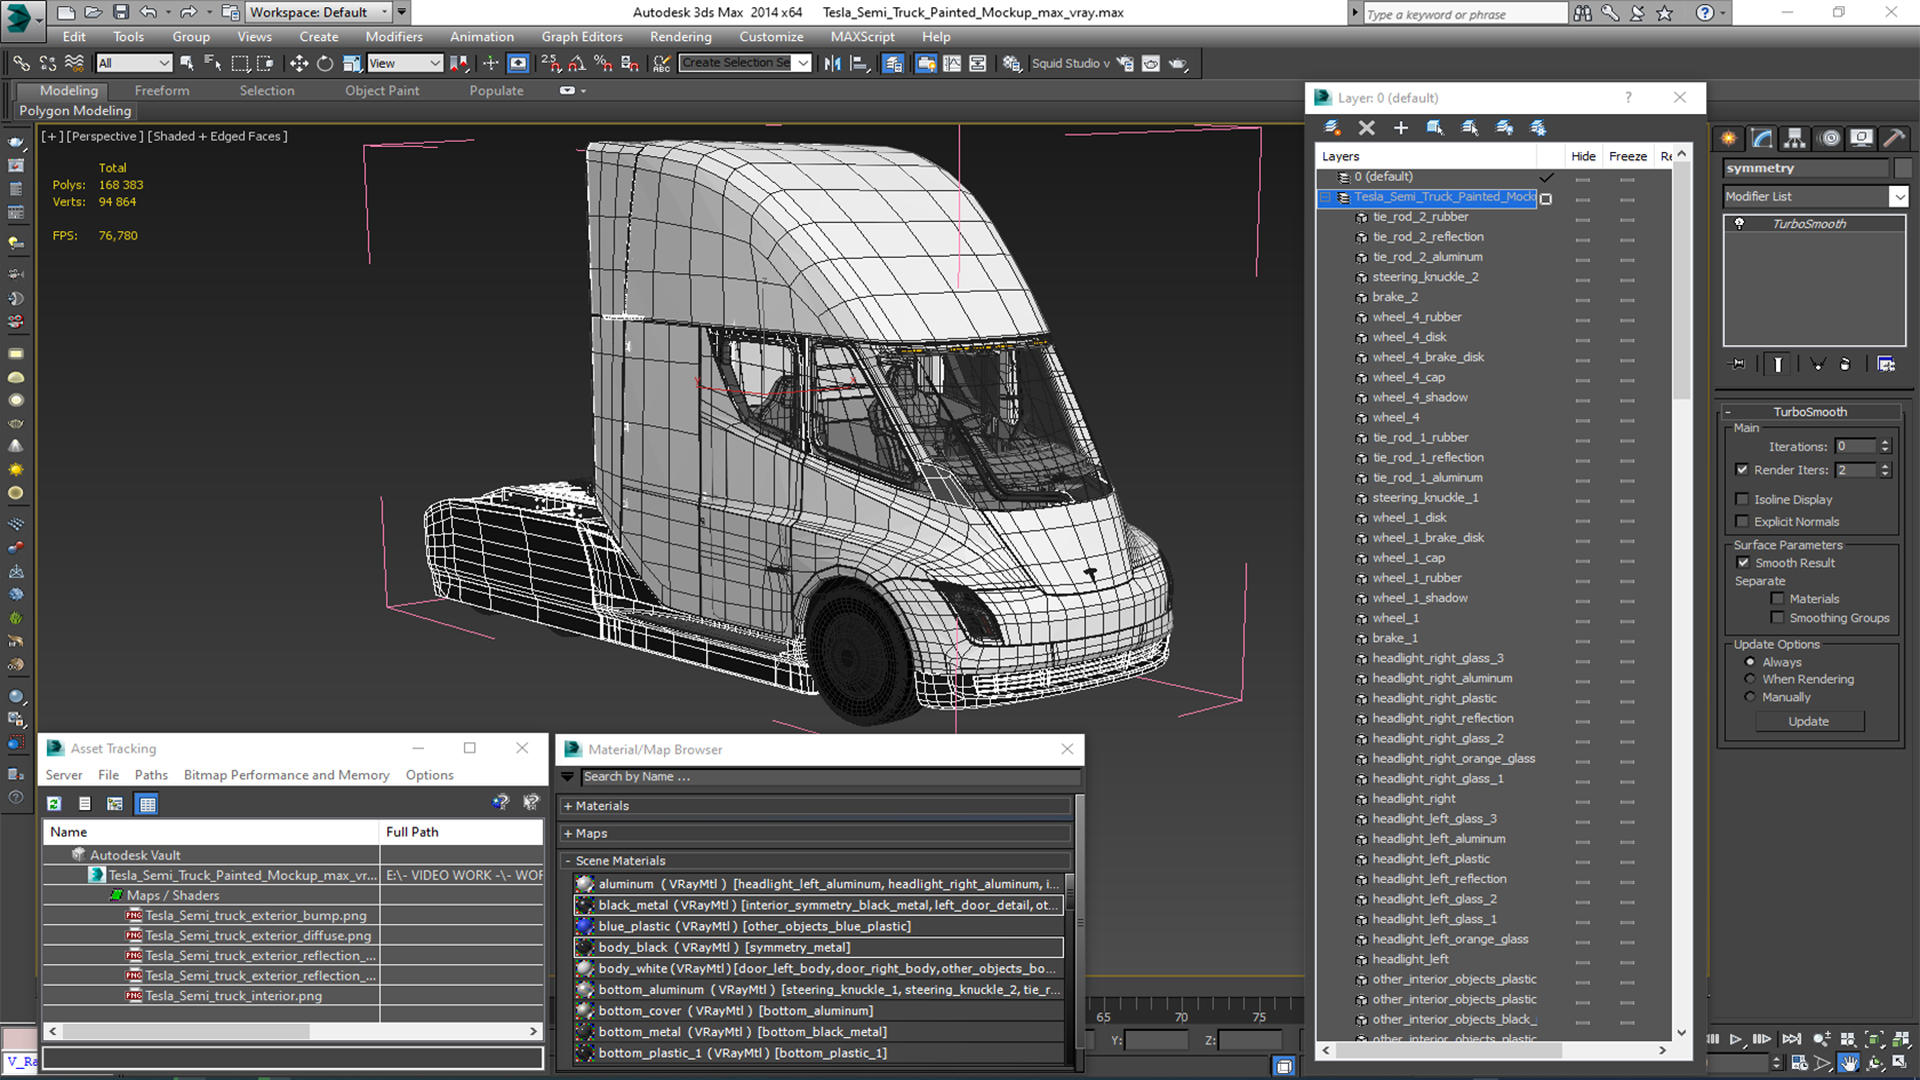The image size is (1920, 1080).
Task: Switch Asset Tracking to table view icon
Action: pyautogui.click(x=147, y=804)
